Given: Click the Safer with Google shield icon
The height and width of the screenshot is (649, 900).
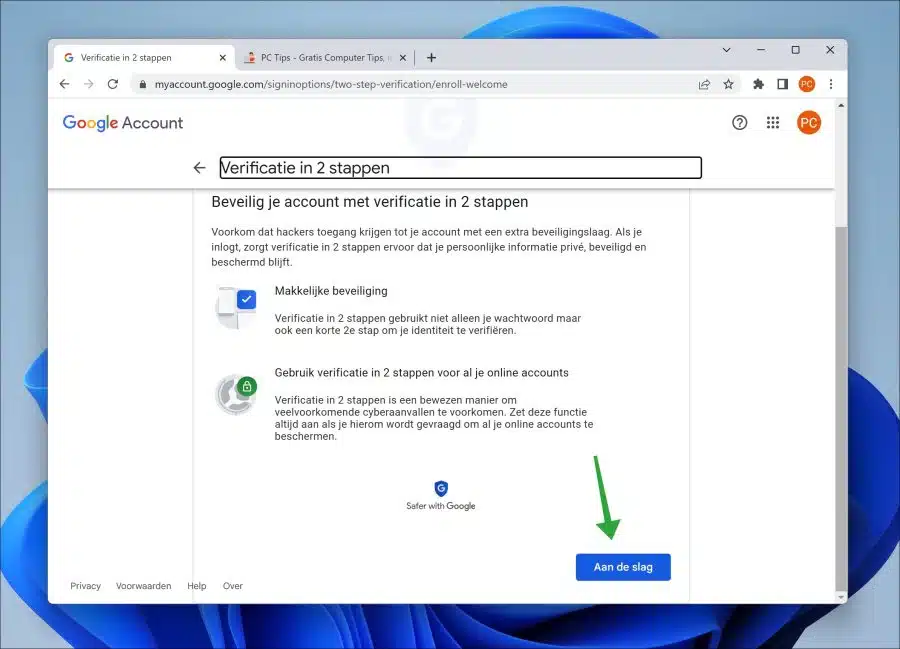Looking at the screenshot, I should [x=441, y=488].
